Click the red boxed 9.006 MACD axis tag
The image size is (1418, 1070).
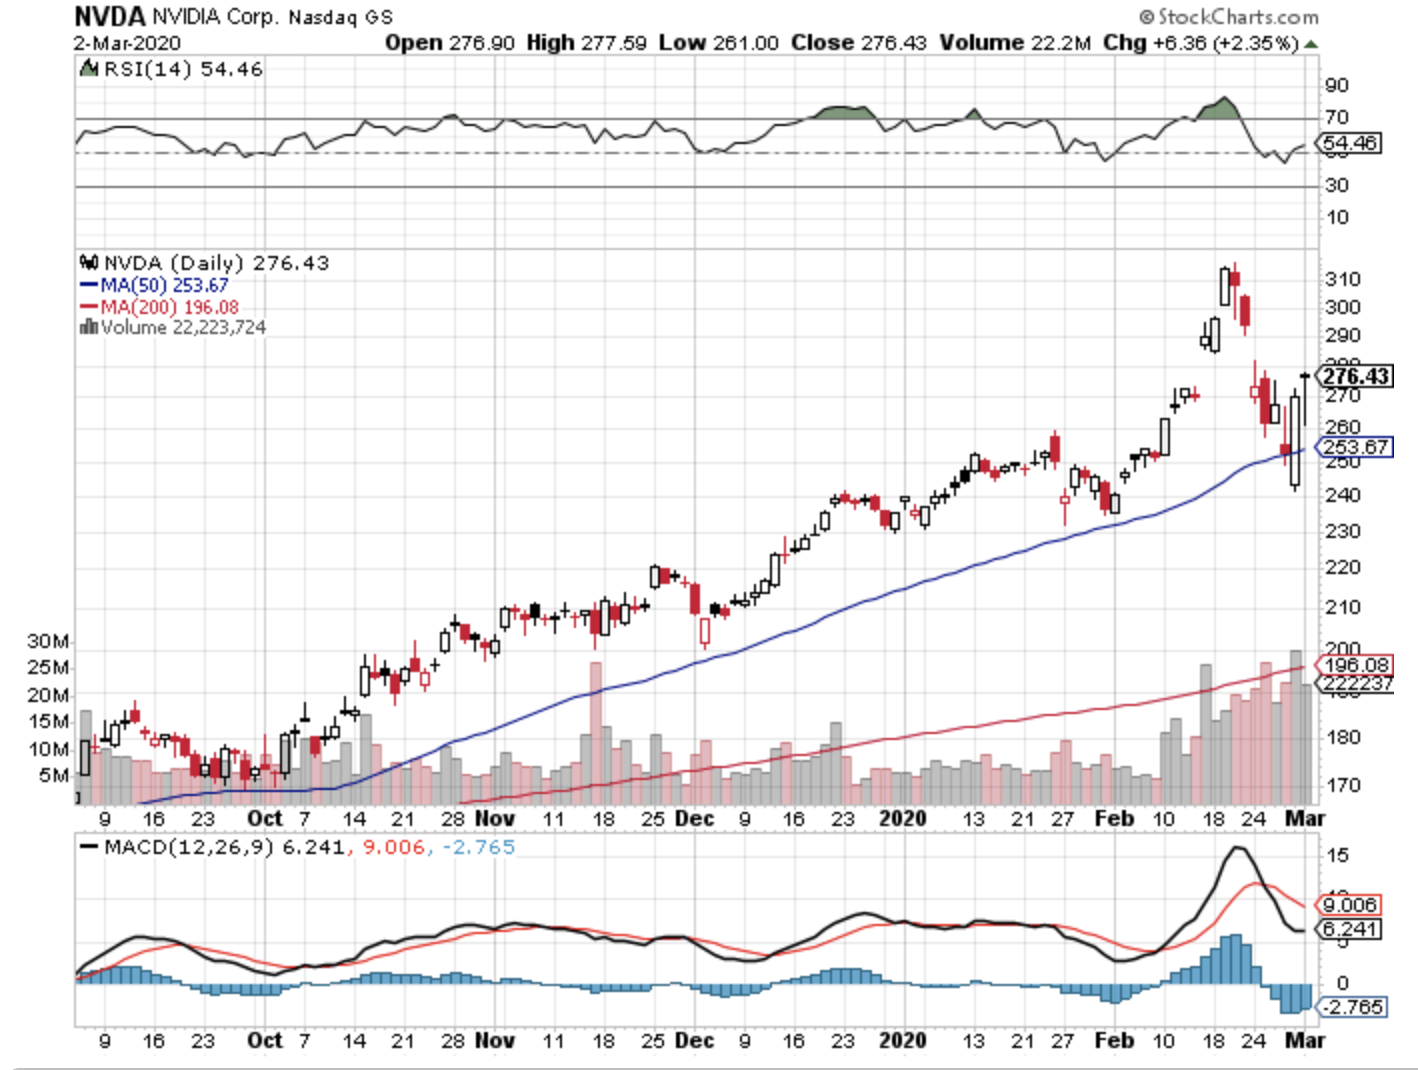pos(1350,905)
